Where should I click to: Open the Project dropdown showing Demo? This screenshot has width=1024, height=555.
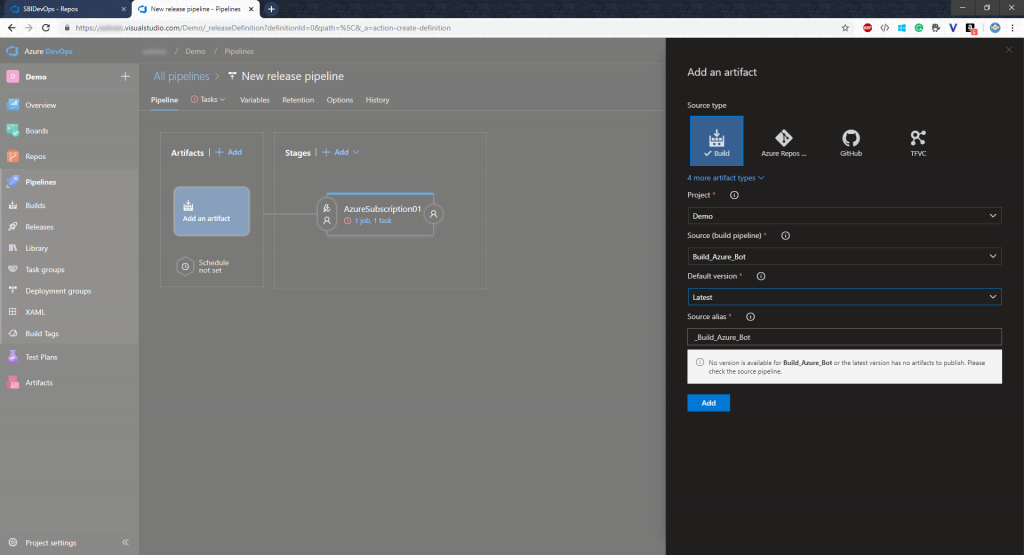point(844,215)
